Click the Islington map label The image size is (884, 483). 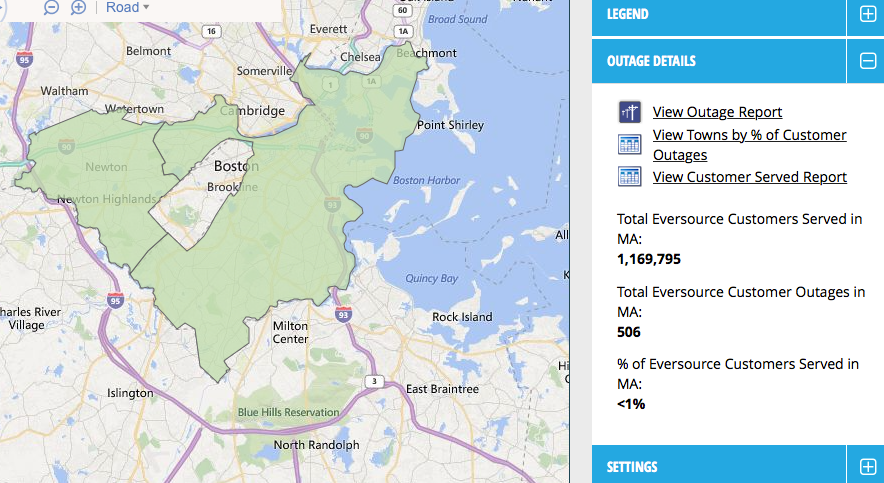pos(130,393)
